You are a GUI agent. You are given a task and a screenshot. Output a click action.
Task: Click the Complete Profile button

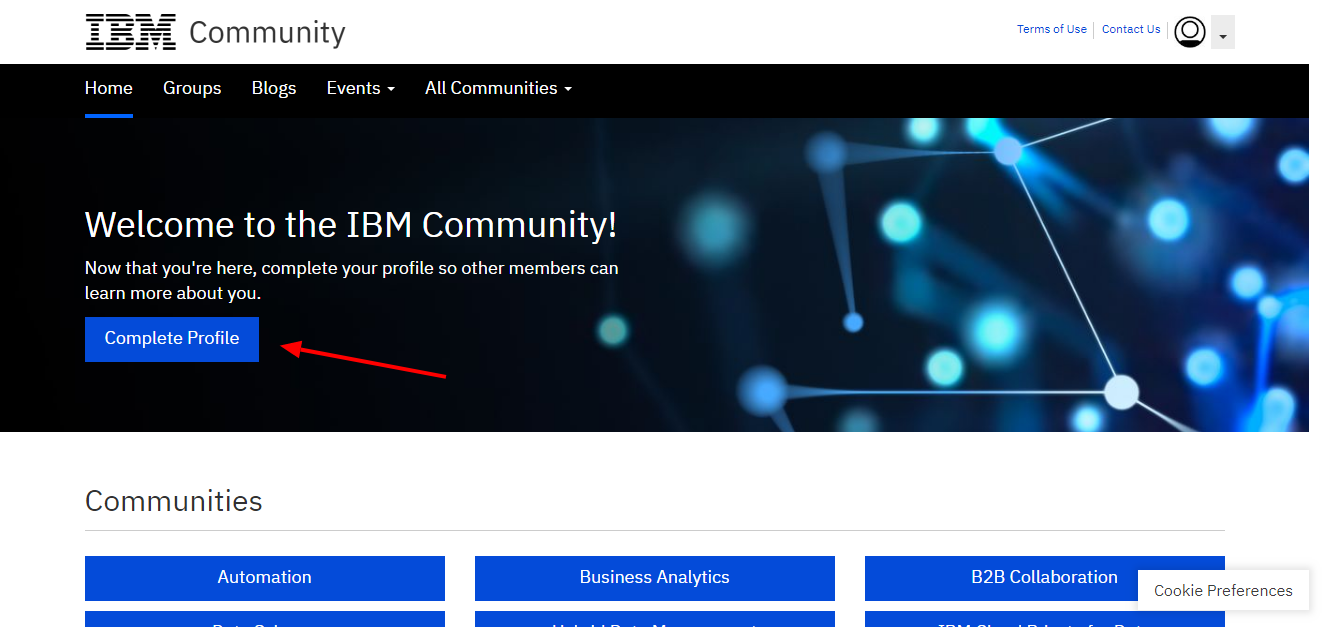click(172, 339)
